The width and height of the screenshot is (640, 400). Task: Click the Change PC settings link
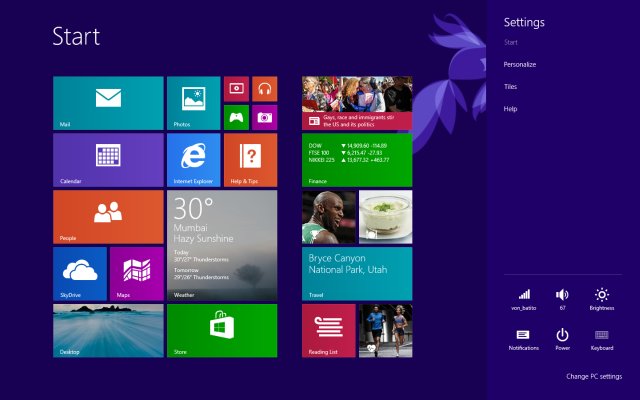(x=594, y=376)
